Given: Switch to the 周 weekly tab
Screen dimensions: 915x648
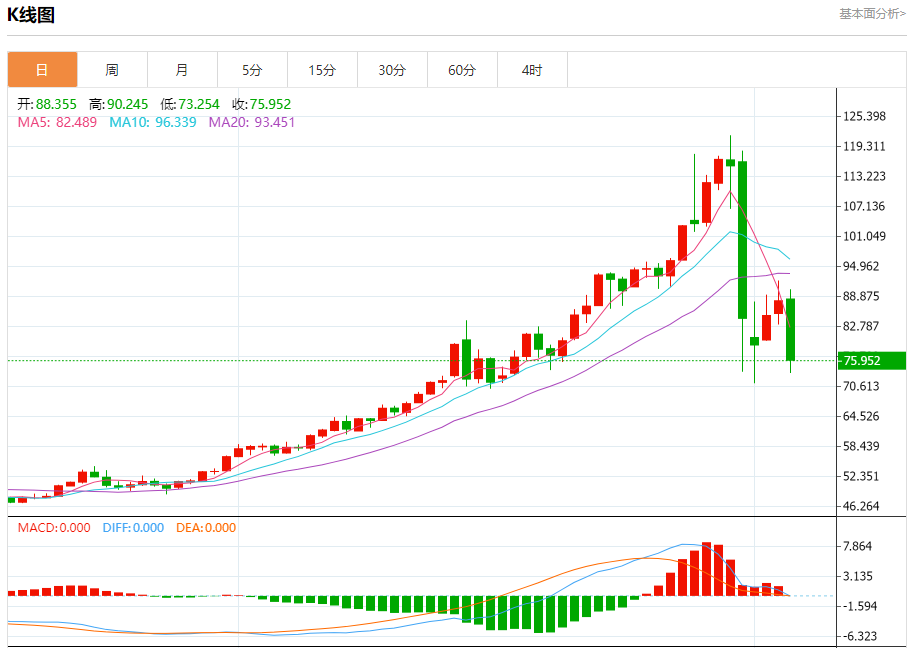Looking at the screenshot, I should [x=112, y=70].
